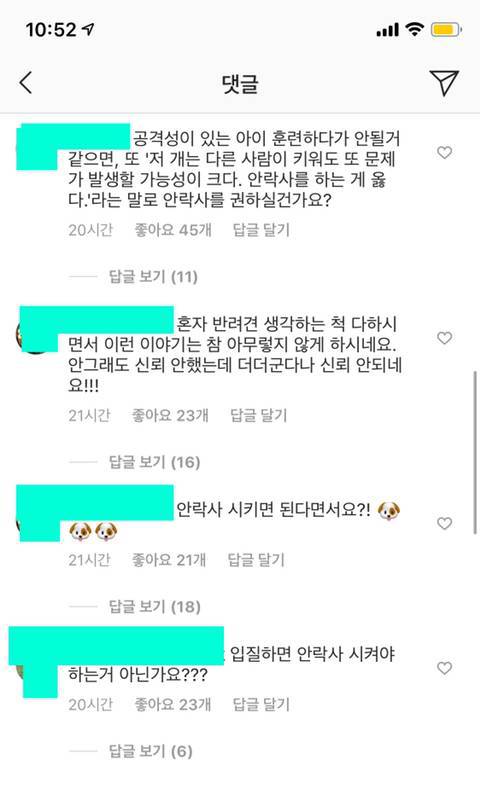Tap 답글 달기 under the 23-like 반려견 comment

click(258, 415)
